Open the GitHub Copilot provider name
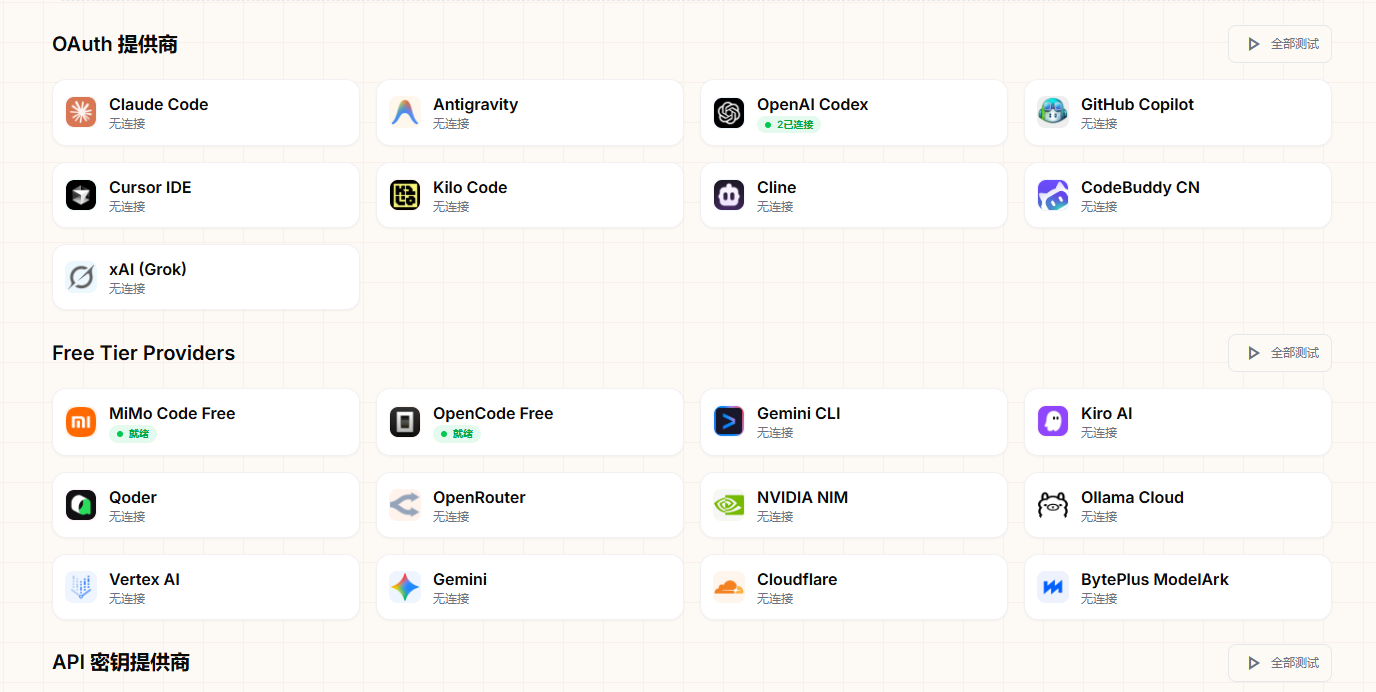1376x692 pixels. point(1137,104)
